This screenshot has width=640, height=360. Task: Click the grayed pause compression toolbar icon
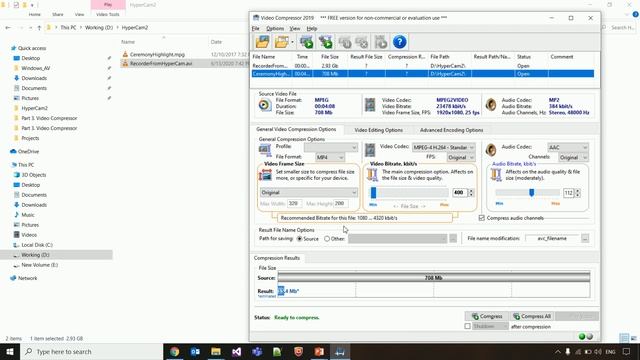pyautogui.click(x=345, y=42)
